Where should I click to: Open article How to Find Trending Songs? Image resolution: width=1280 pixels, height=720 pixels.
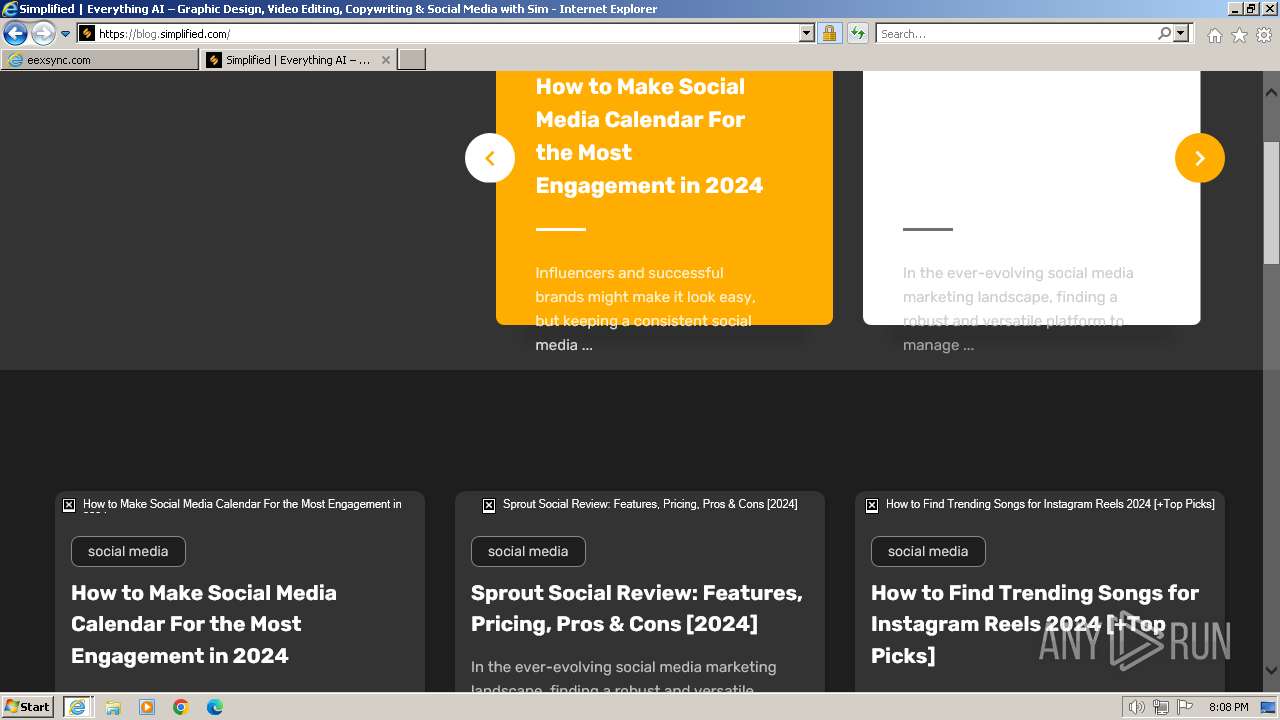click(1035, 624)
